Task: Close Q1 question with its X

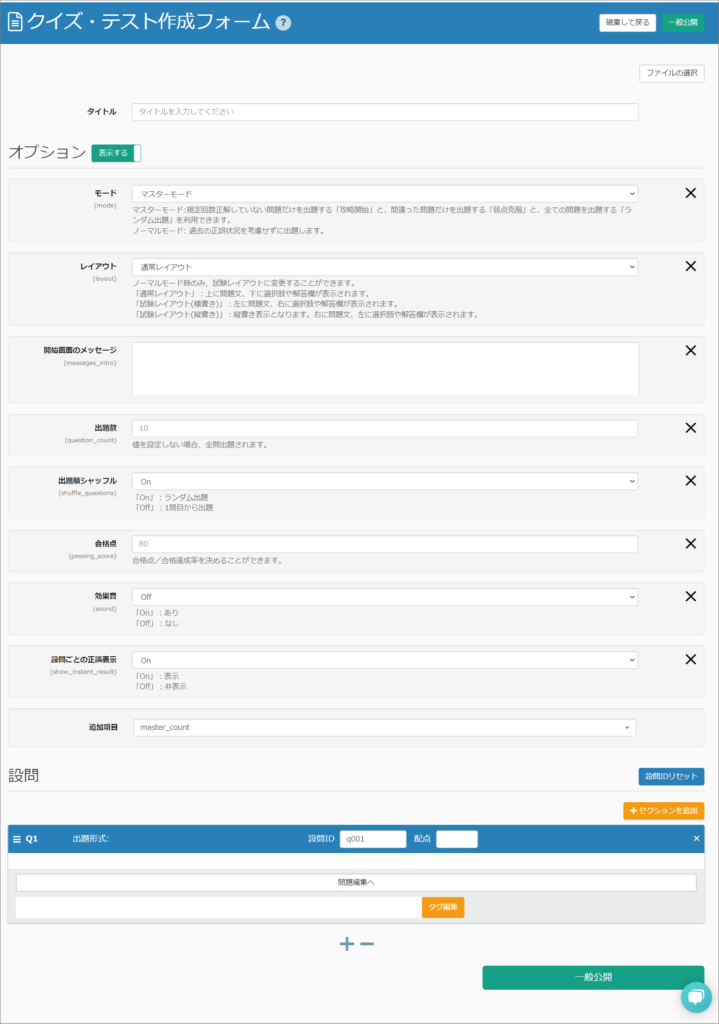Action: pyautogui.click(x=696, y=839)
